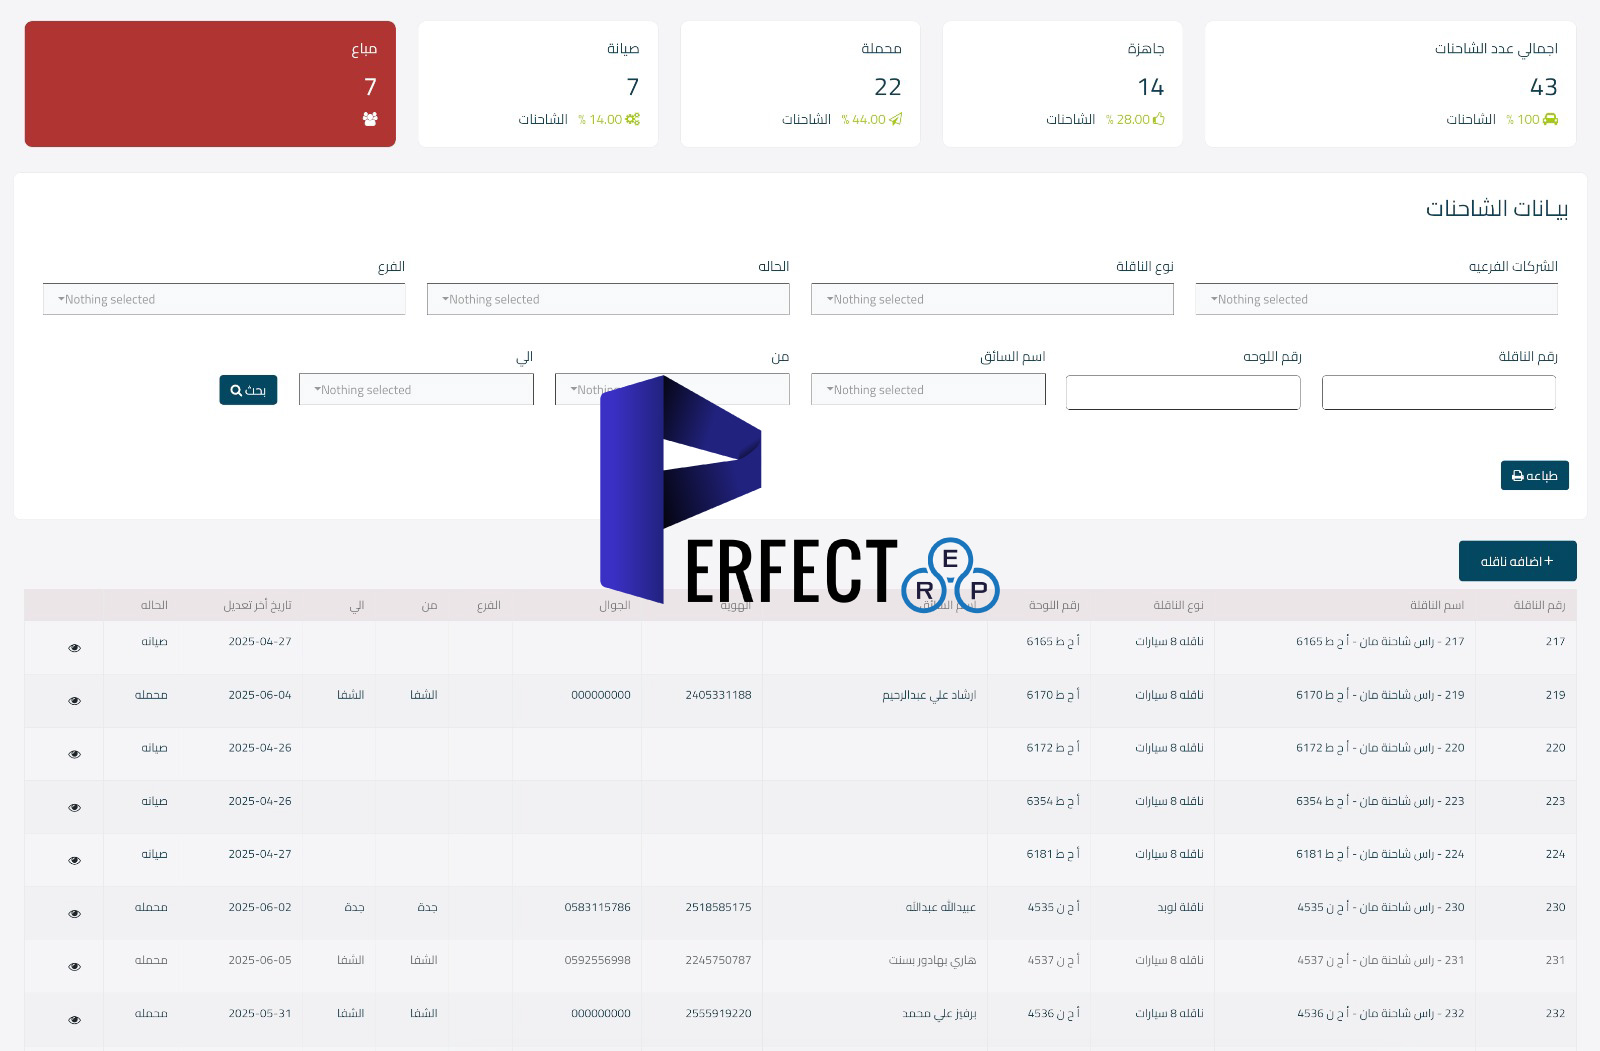Open the الي (to) dropdown
The height and width of the screenshot is (1051, 1600).
click(x=416, y=390)
